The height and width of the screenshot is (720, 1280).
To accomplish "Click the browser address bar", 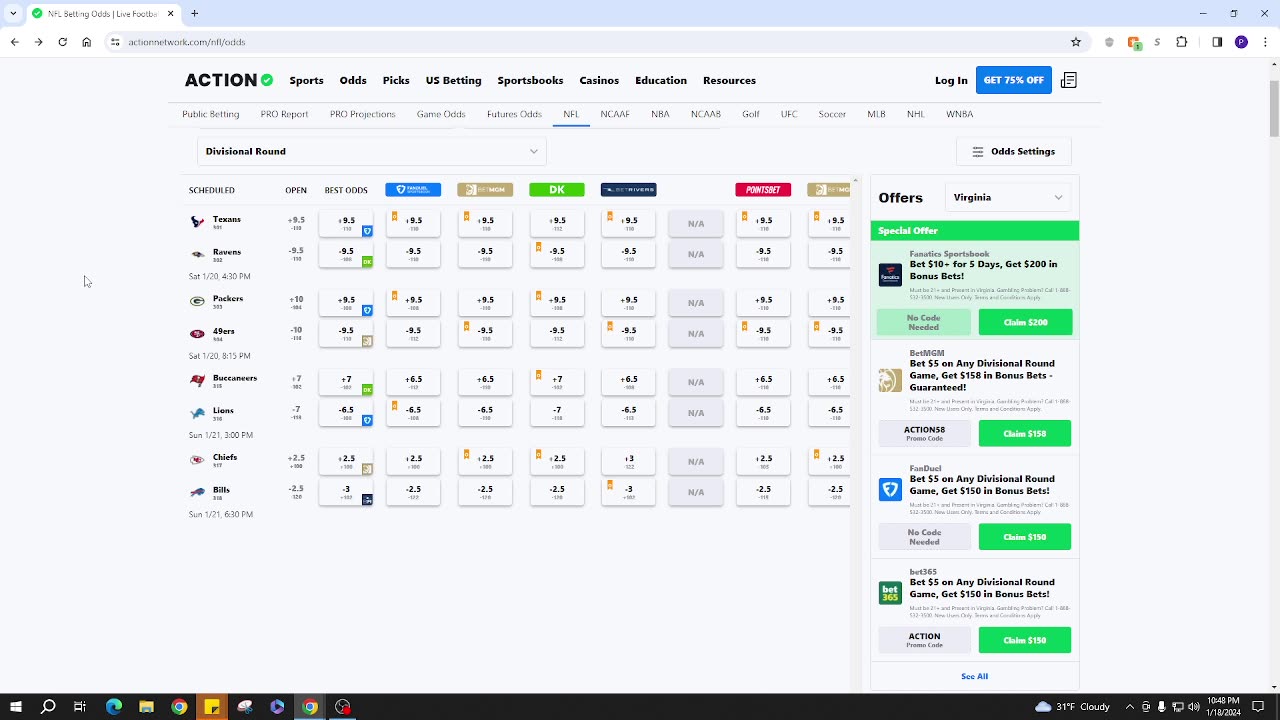I will [x=590, y=42].
